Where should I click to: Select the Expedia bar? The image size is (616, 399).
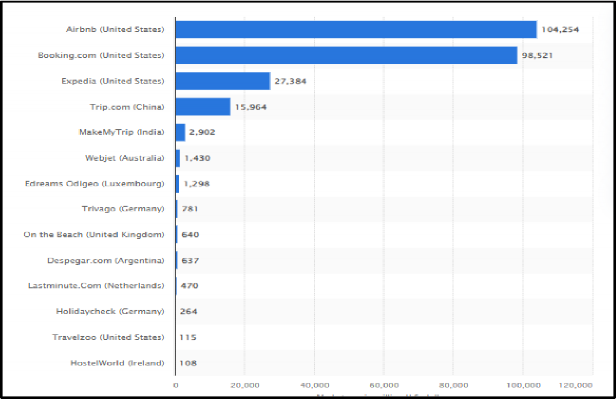coord(223,81)
